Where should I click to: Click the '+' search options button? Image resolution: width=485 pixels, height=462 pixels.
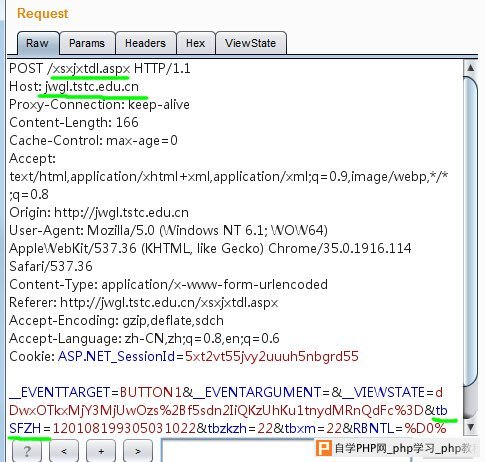coord(101,451)
